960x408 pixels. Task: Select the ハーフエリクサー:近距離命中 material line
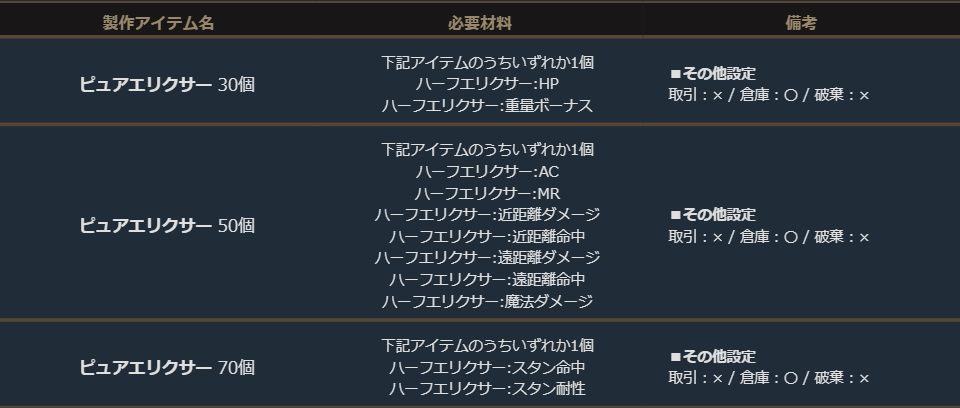[487, 237]
